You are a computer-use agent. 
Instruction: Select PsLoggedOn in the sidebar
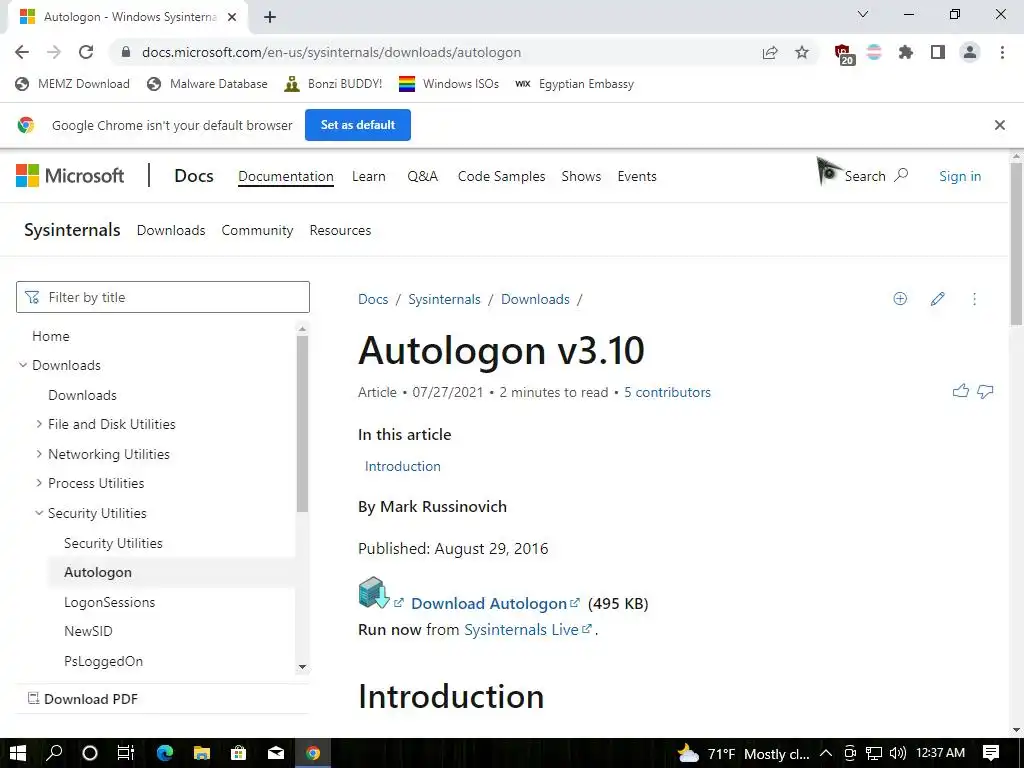[x=103, y=661]
